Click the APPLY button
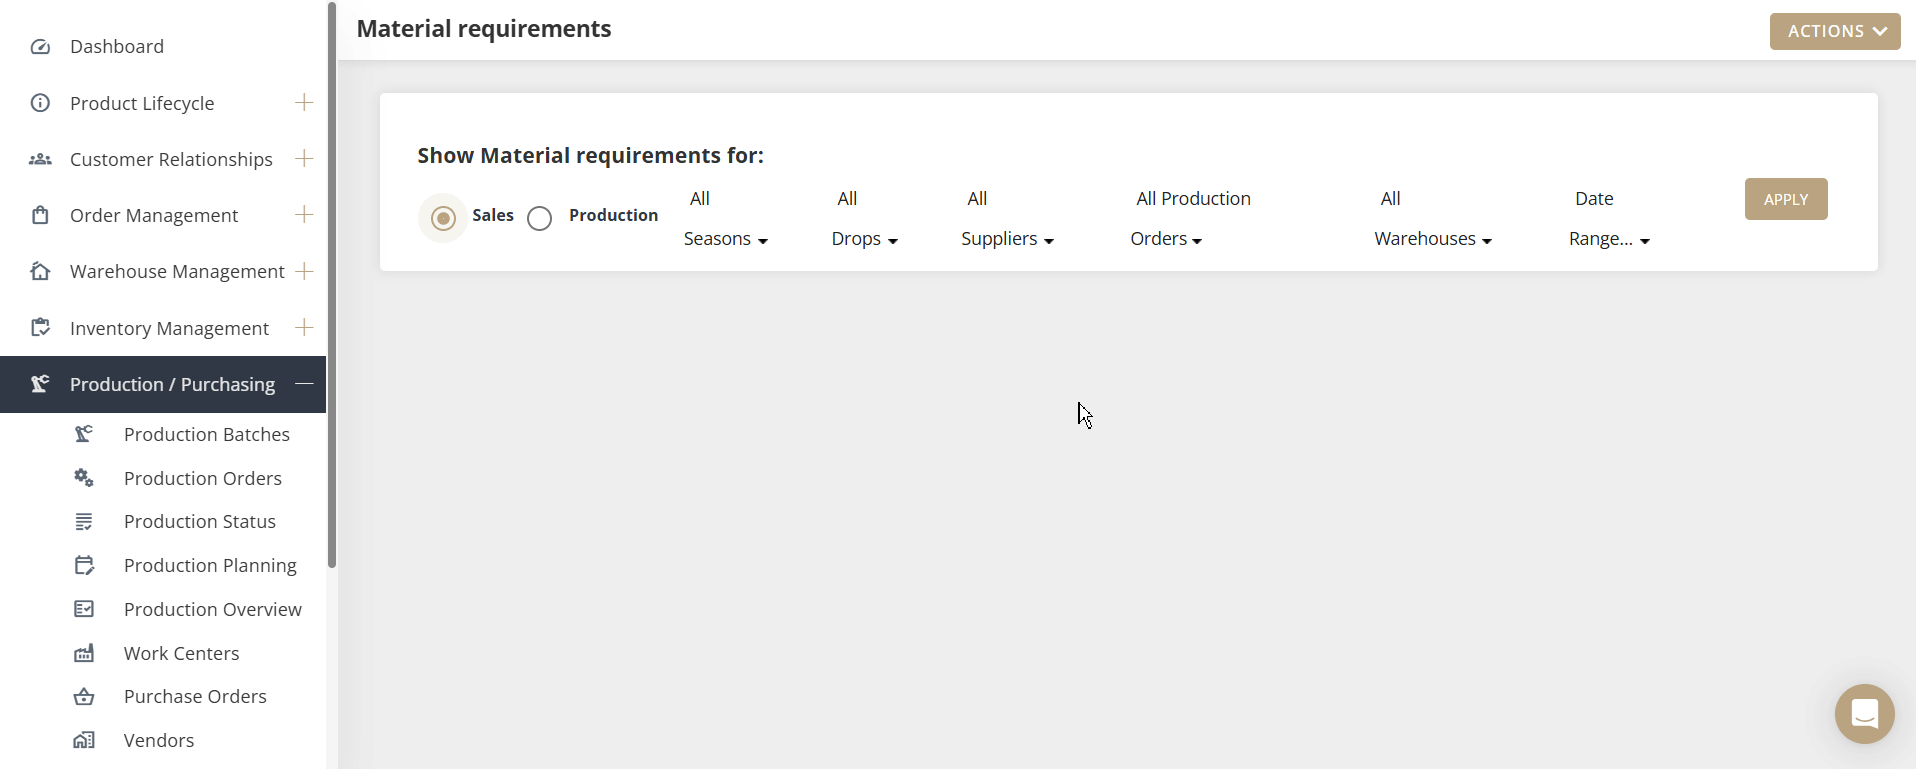The height and width of the screenshot is (769, 1916). tap(1785, 199)
